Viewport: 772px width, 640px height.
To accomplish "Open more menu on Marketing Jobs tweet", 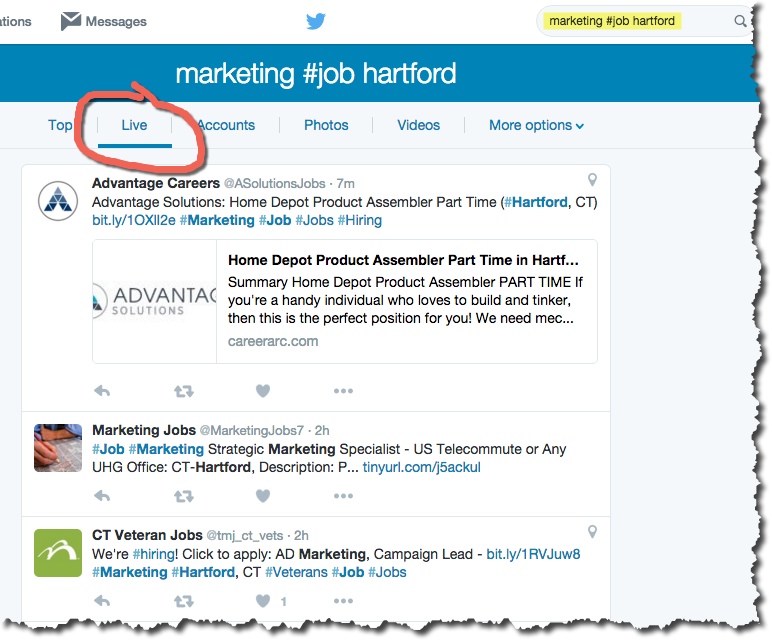I will pos(343,496).
